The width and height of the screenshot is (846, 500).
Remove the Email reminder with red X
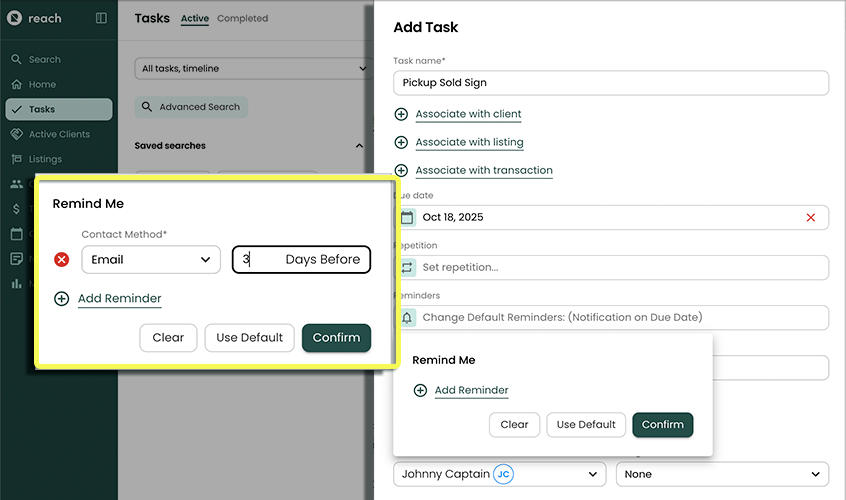click(62, 260)
